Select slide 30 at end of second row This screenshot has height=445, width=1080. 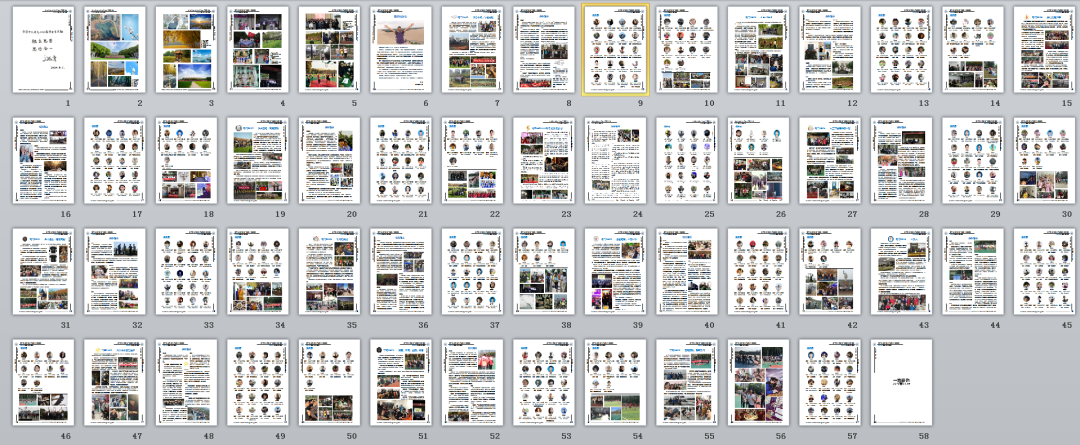[x=1045, y=161]
